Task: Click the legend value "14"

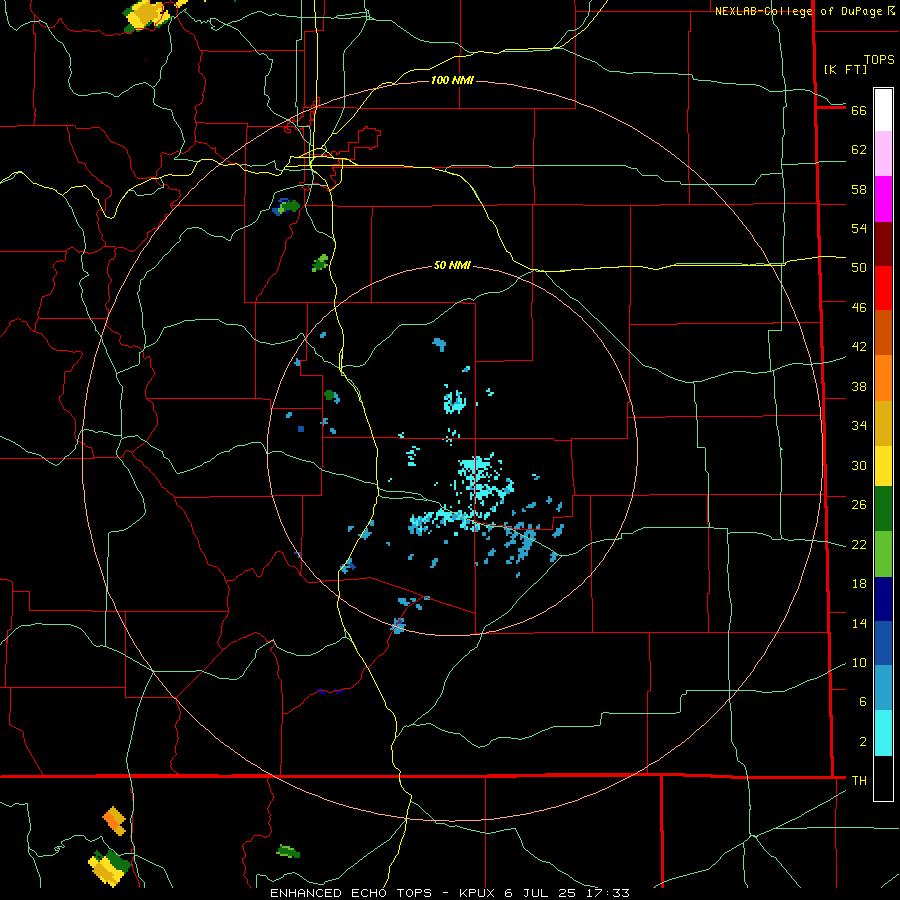Action: click(x=859, y=623)
